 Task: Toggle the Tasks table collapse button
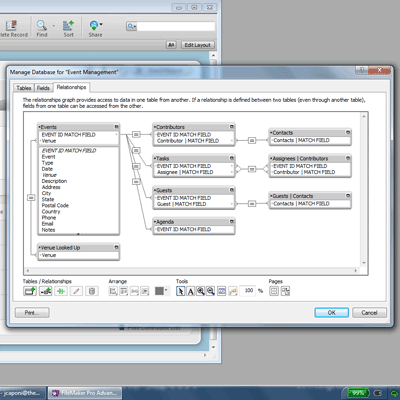point(232,158)
